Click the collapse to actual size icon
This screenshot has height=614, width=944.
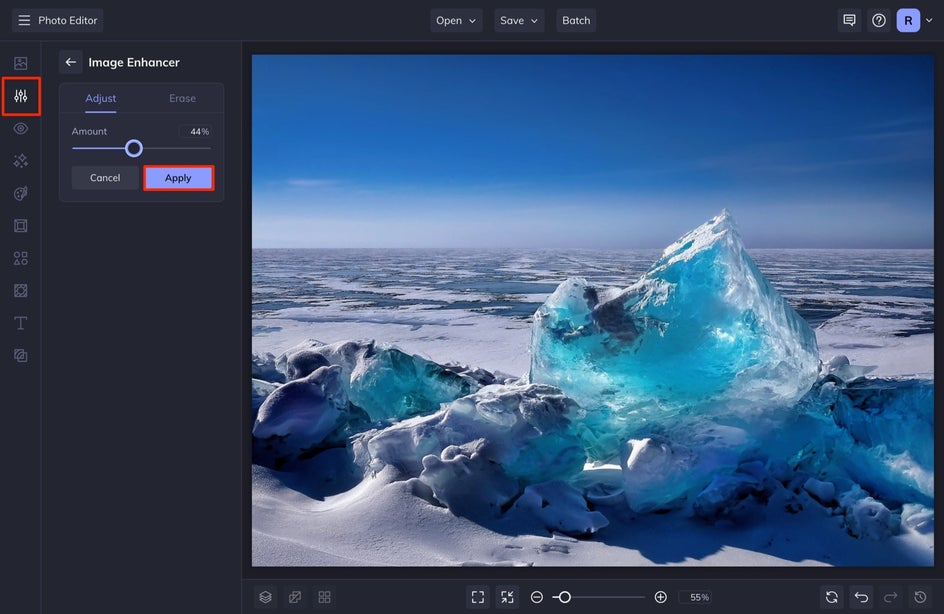pos(508,597)
